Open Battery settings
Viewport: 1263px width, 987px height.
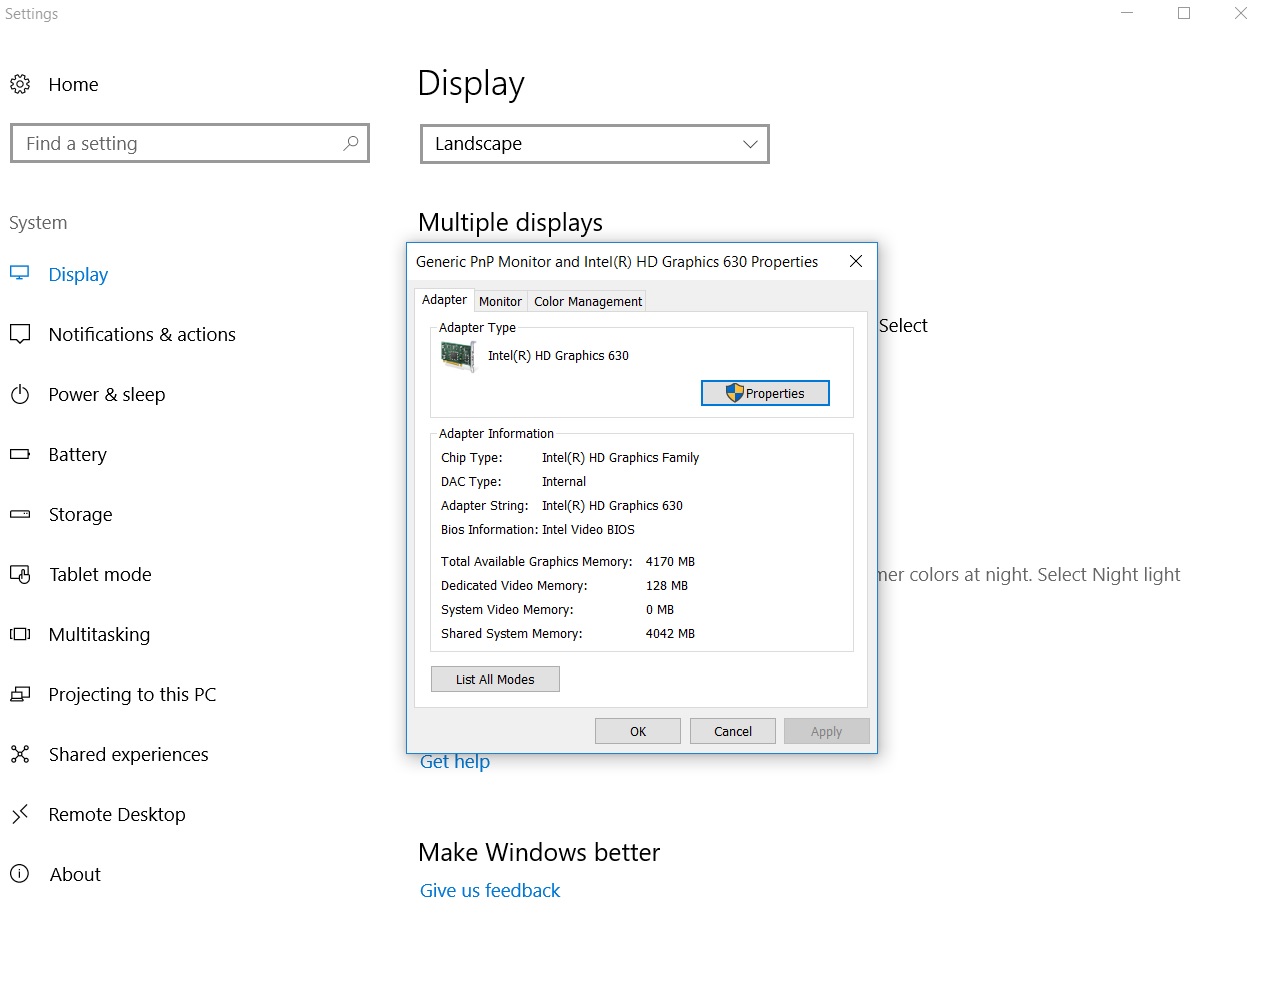77,454
